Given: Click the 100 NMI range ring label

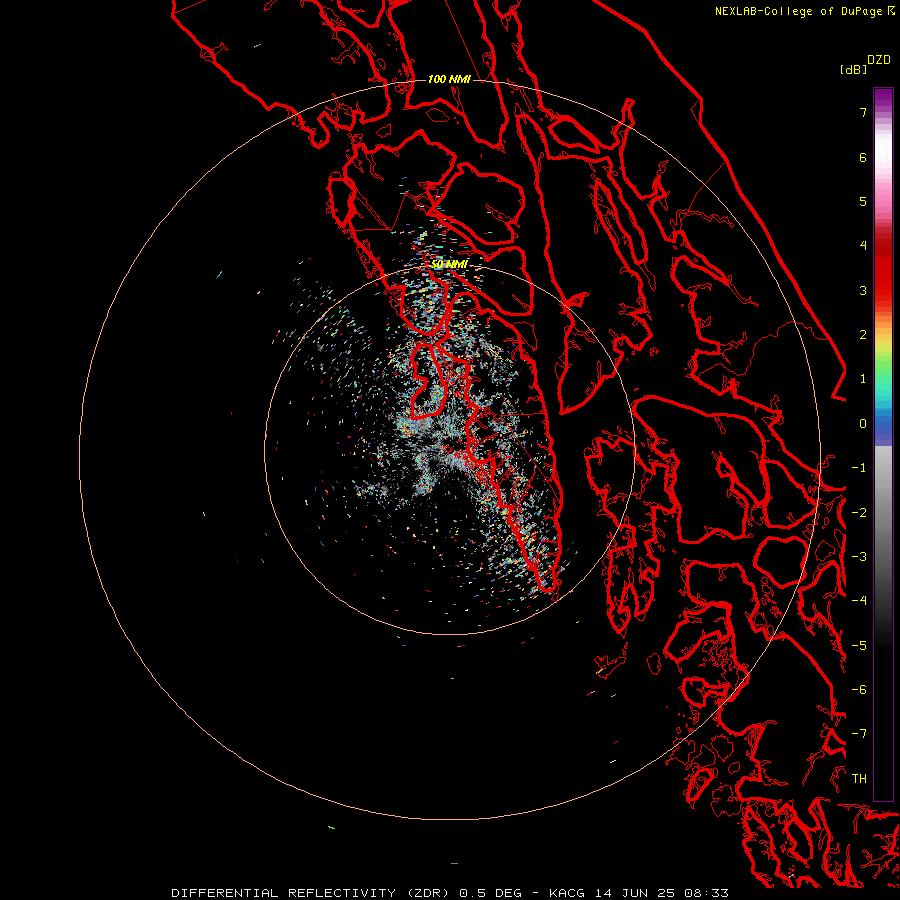Looking at the screenshot, I should point(449,79).
